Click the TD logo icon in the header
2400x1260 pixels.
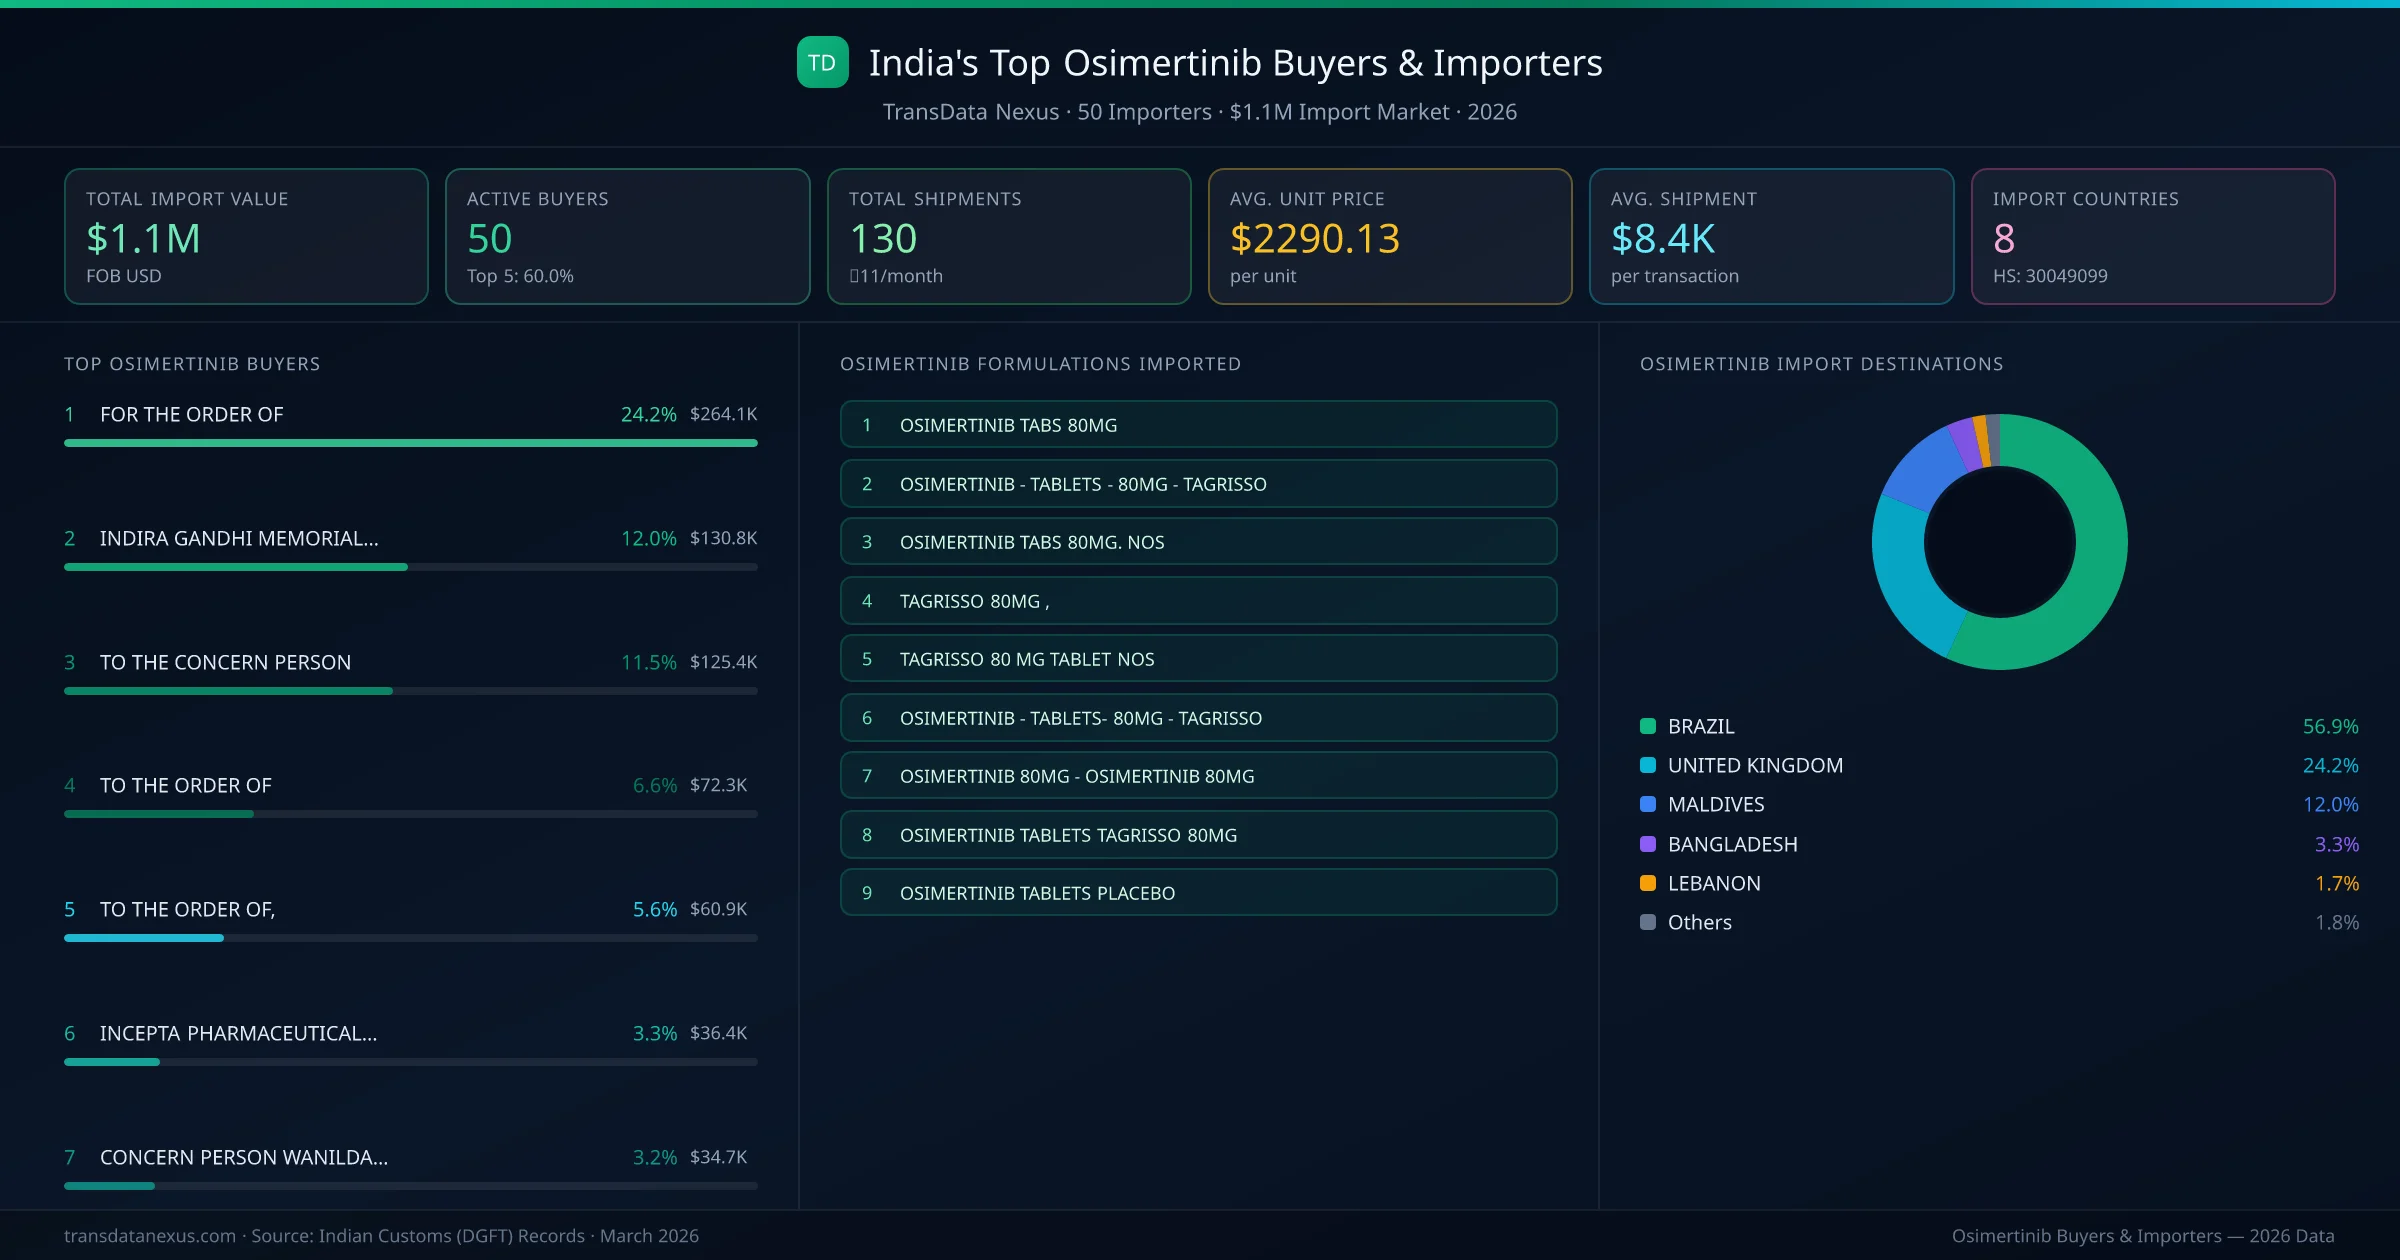(x=822, y=62)
